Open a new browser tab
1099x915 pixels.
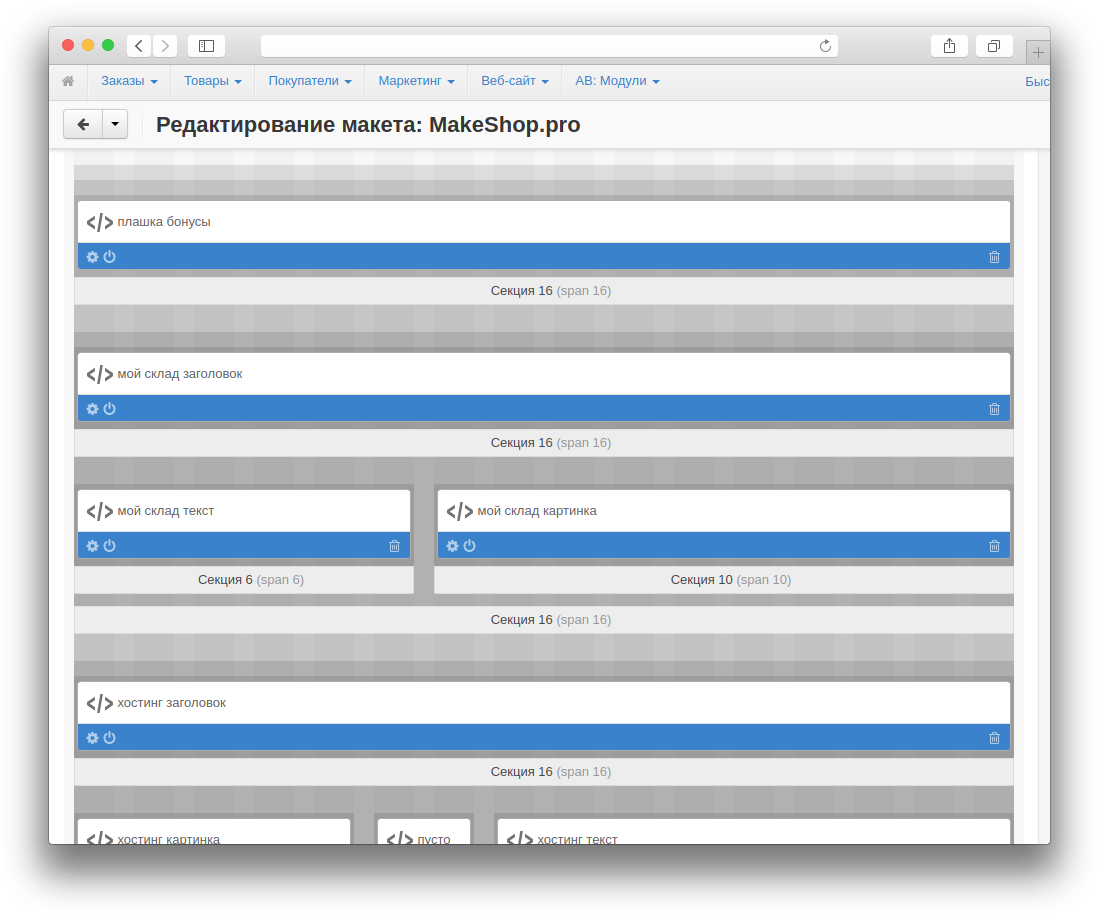tap(1038, 52)
